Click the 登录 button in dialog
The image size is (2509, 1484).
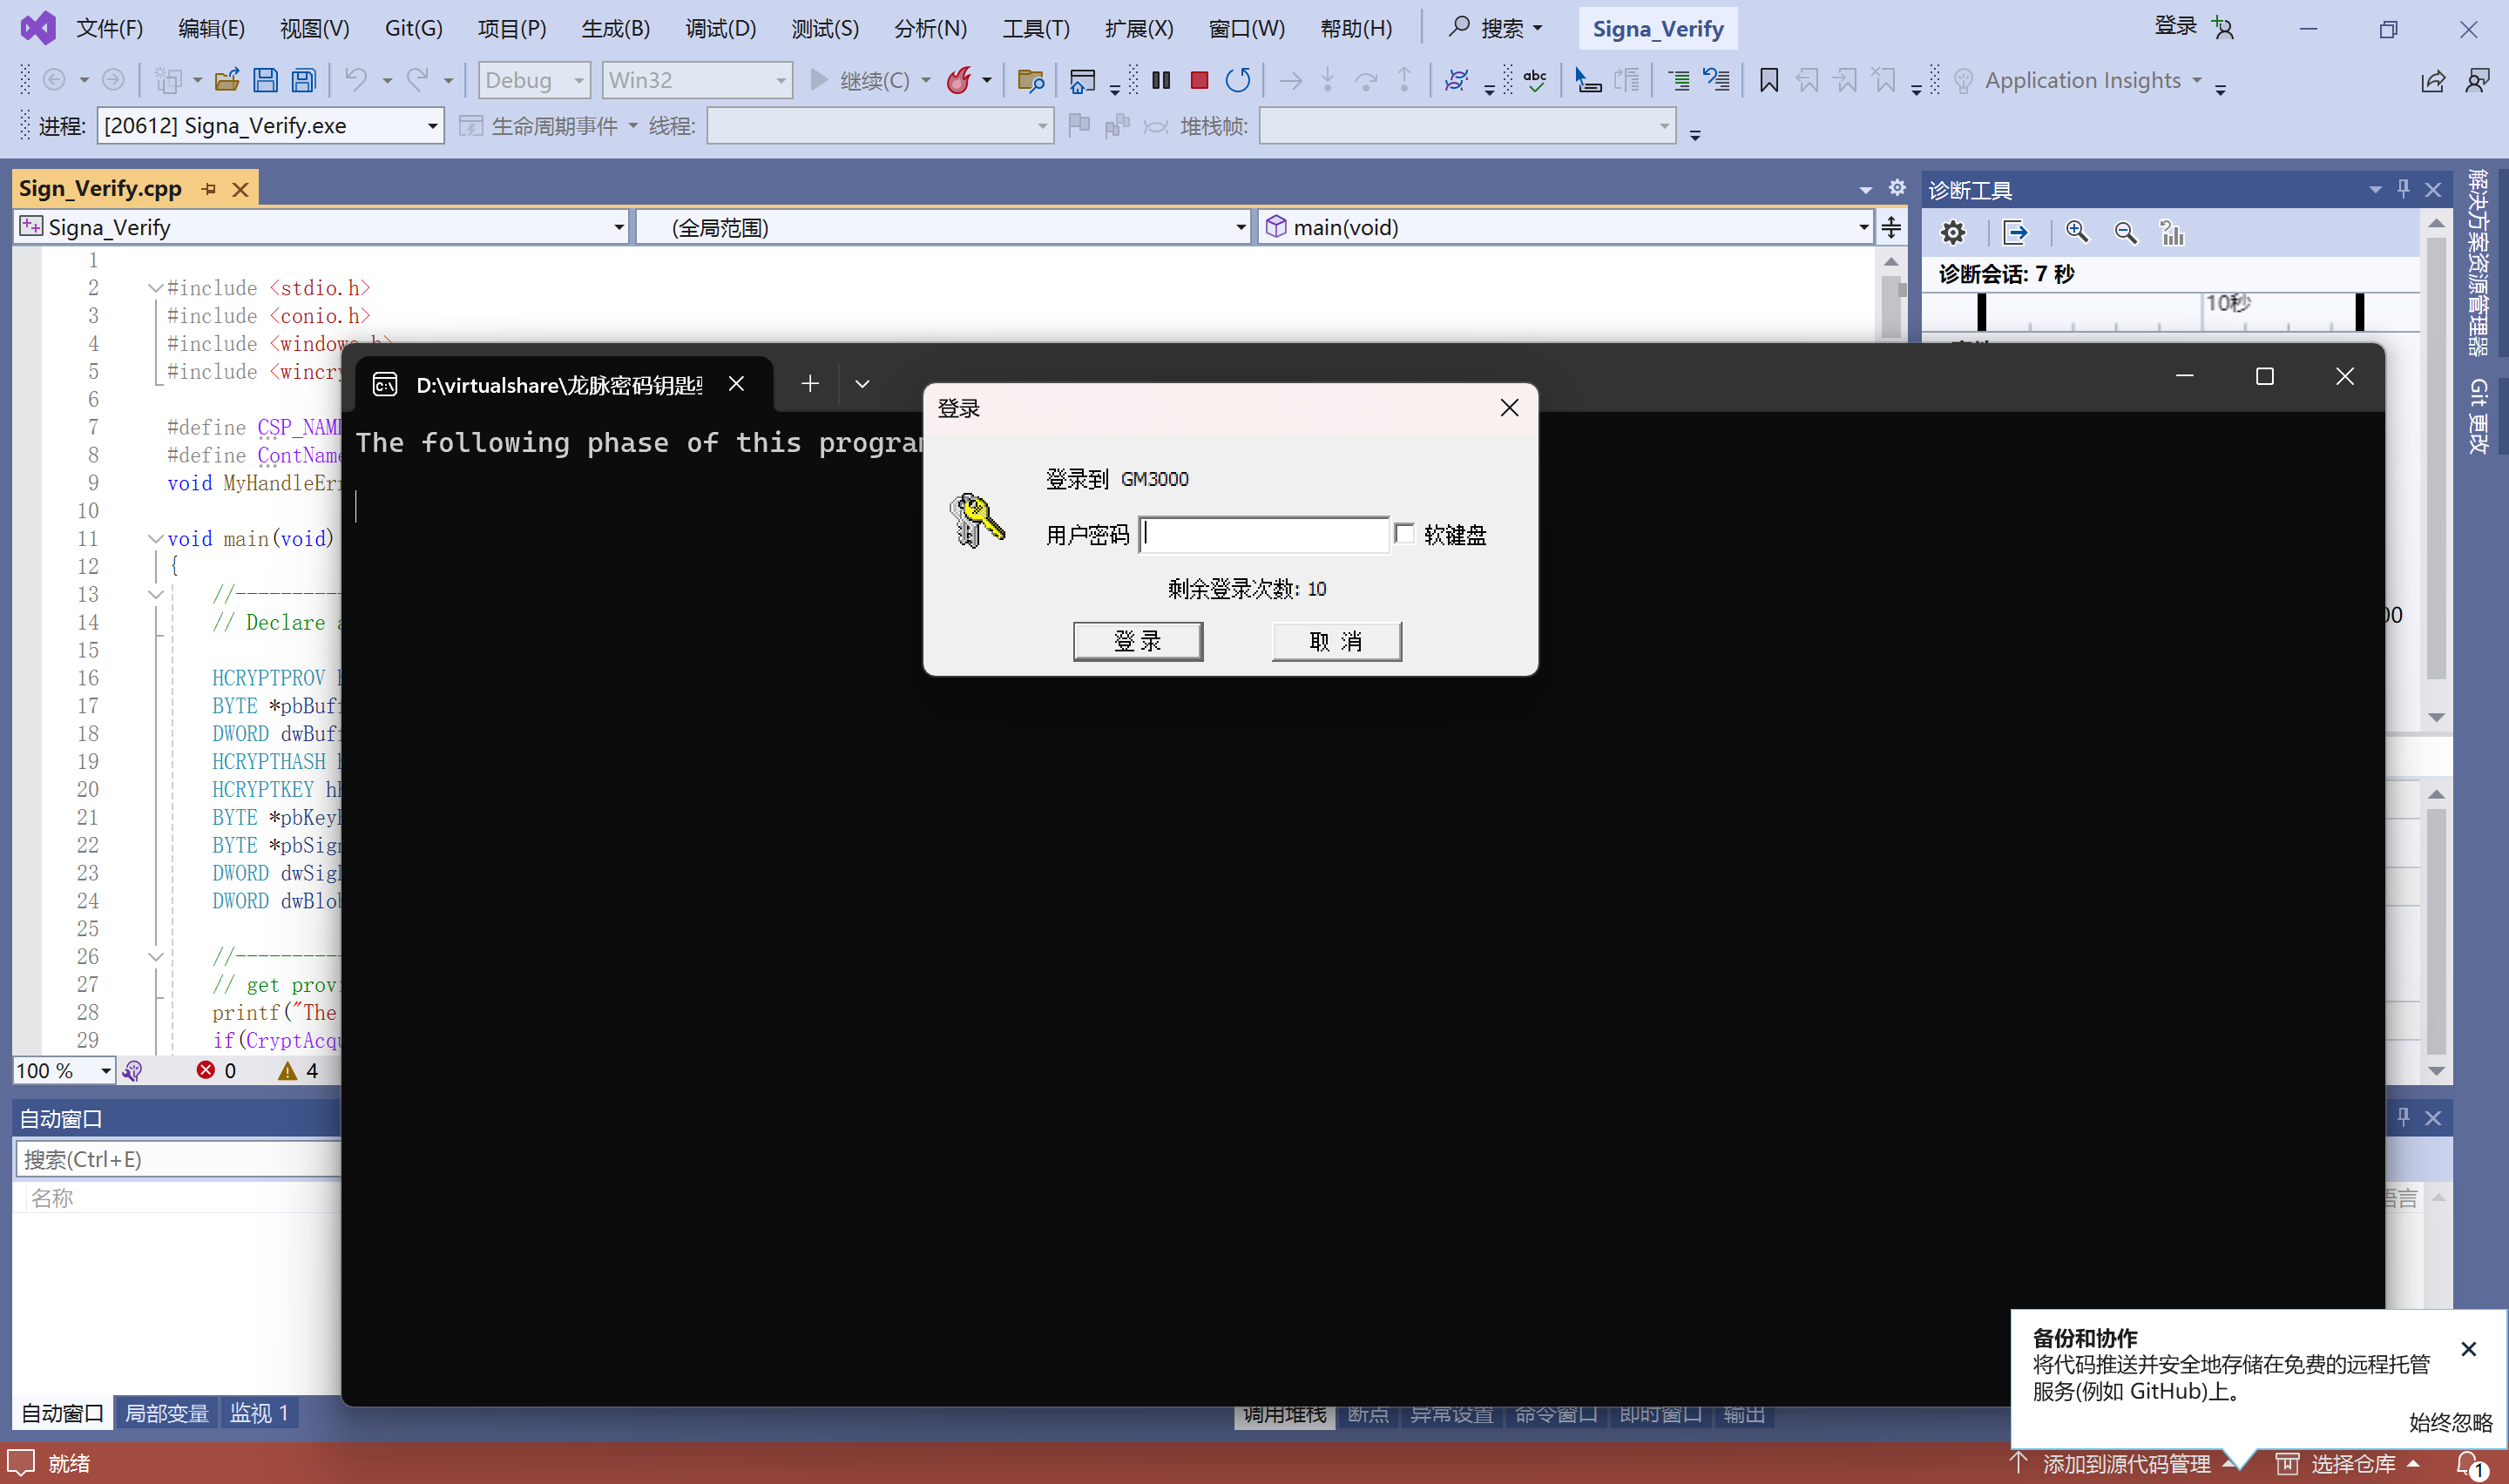[1137, 641]
